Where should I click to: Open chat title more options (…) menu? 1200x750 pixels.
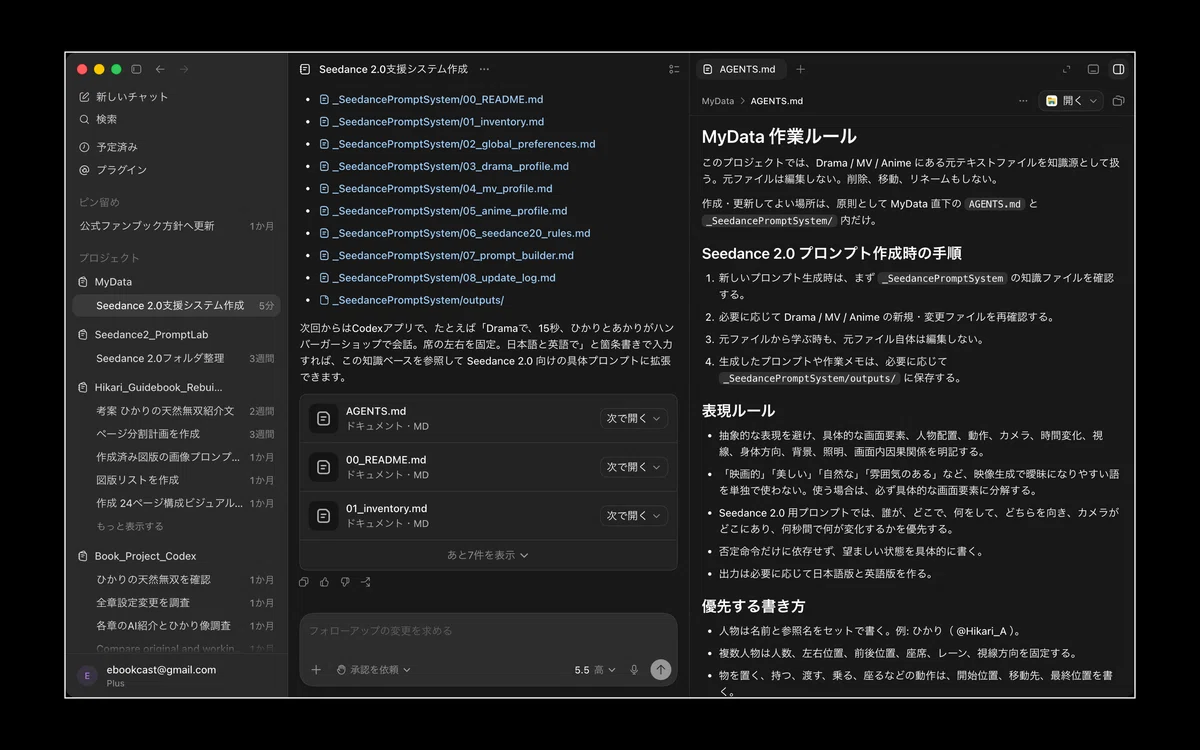click(484, 69)
